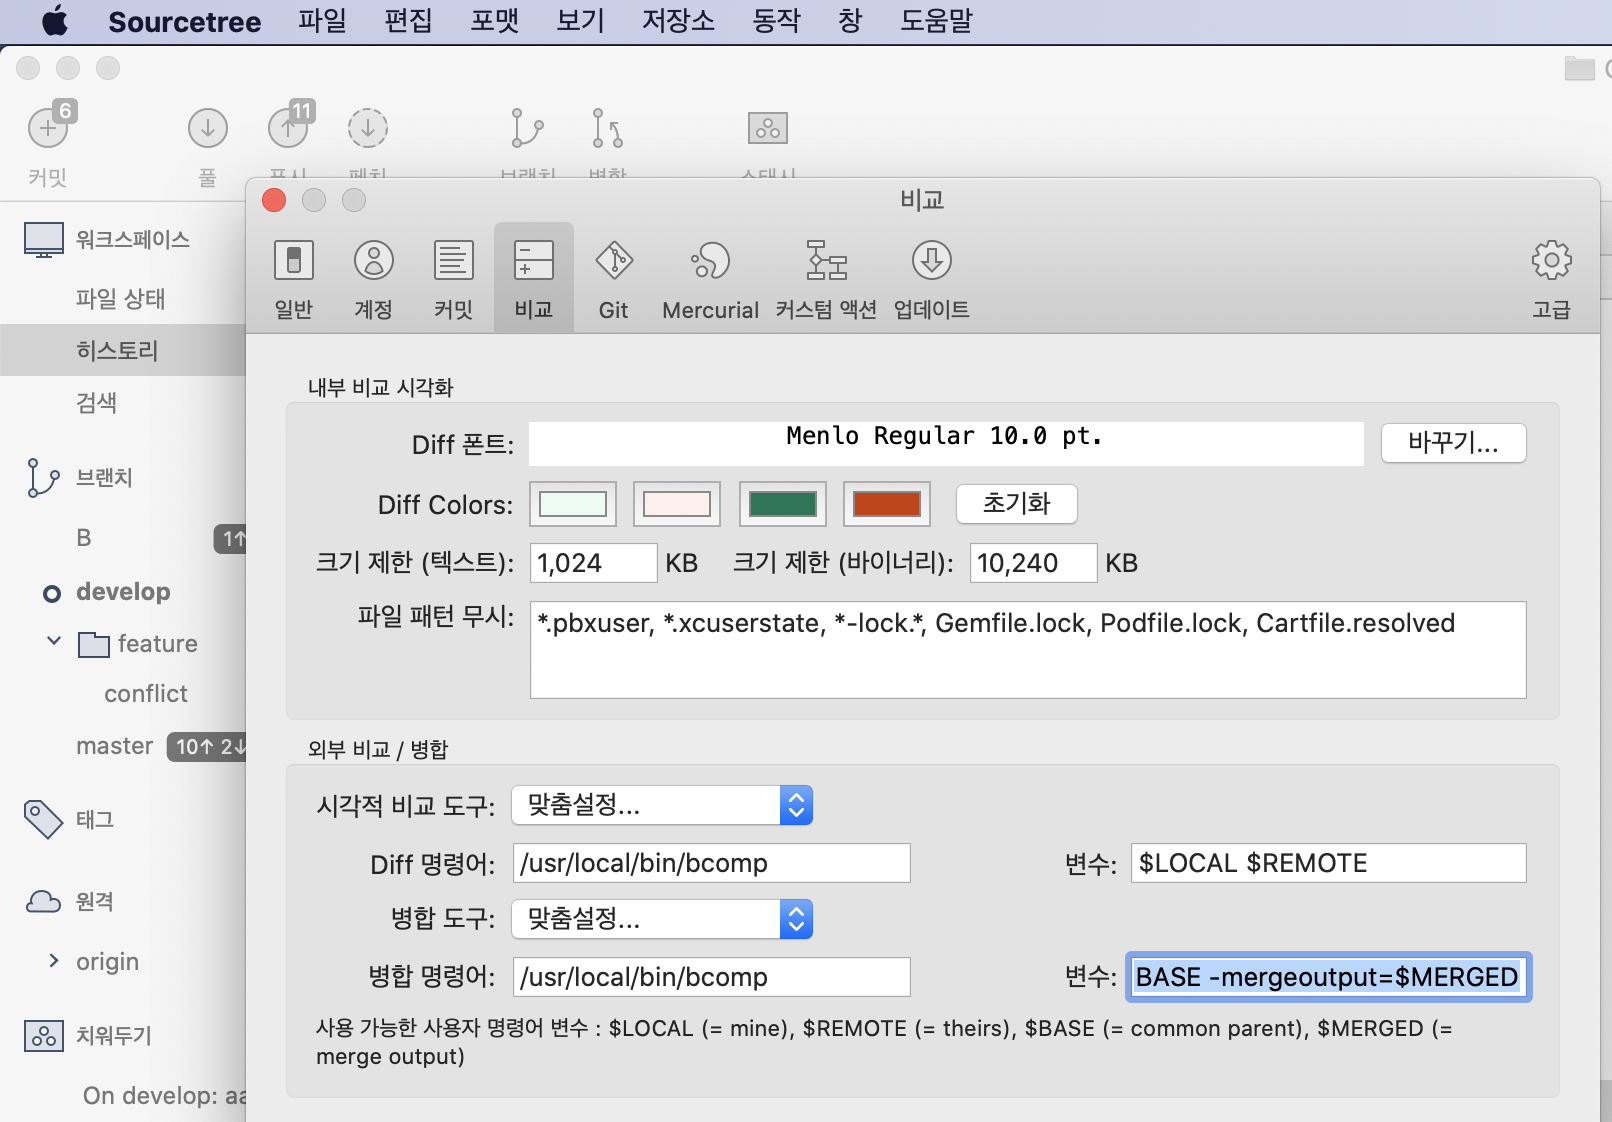The image size is (1612, 1122).
Task: Click the feature folder icon in sidebar
Action: (x=94, y=644)
